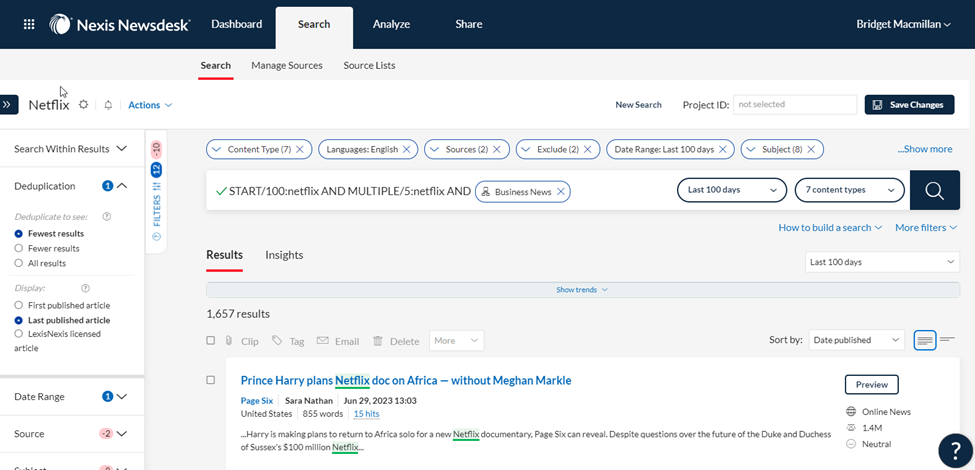The height and width of the screenshot is (470, 975).
Task: Click the Nexis Newsdesk logo
Action: [x=119, y=24]
